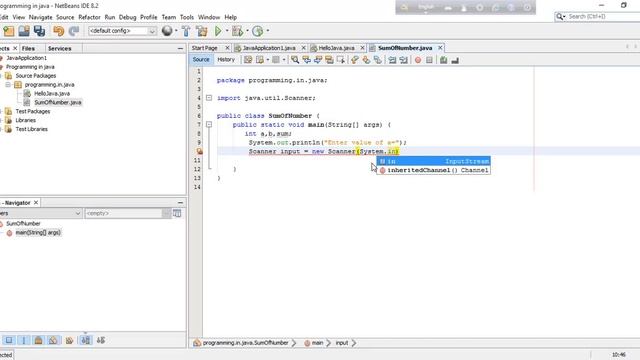This screenshot has width=640, height=360.
Task: Open the Profile Project dropdown arrow
Action: tap(268, 31)
